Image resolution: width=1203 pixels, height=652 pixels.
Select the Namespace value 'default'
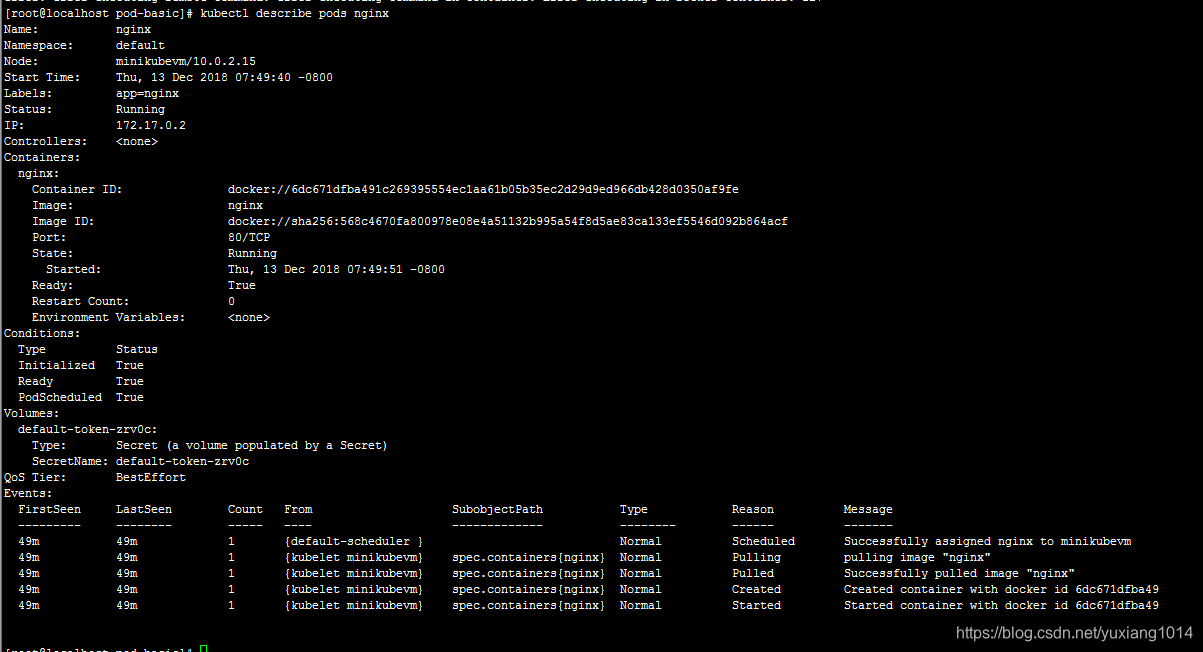[x=140, y=45]
